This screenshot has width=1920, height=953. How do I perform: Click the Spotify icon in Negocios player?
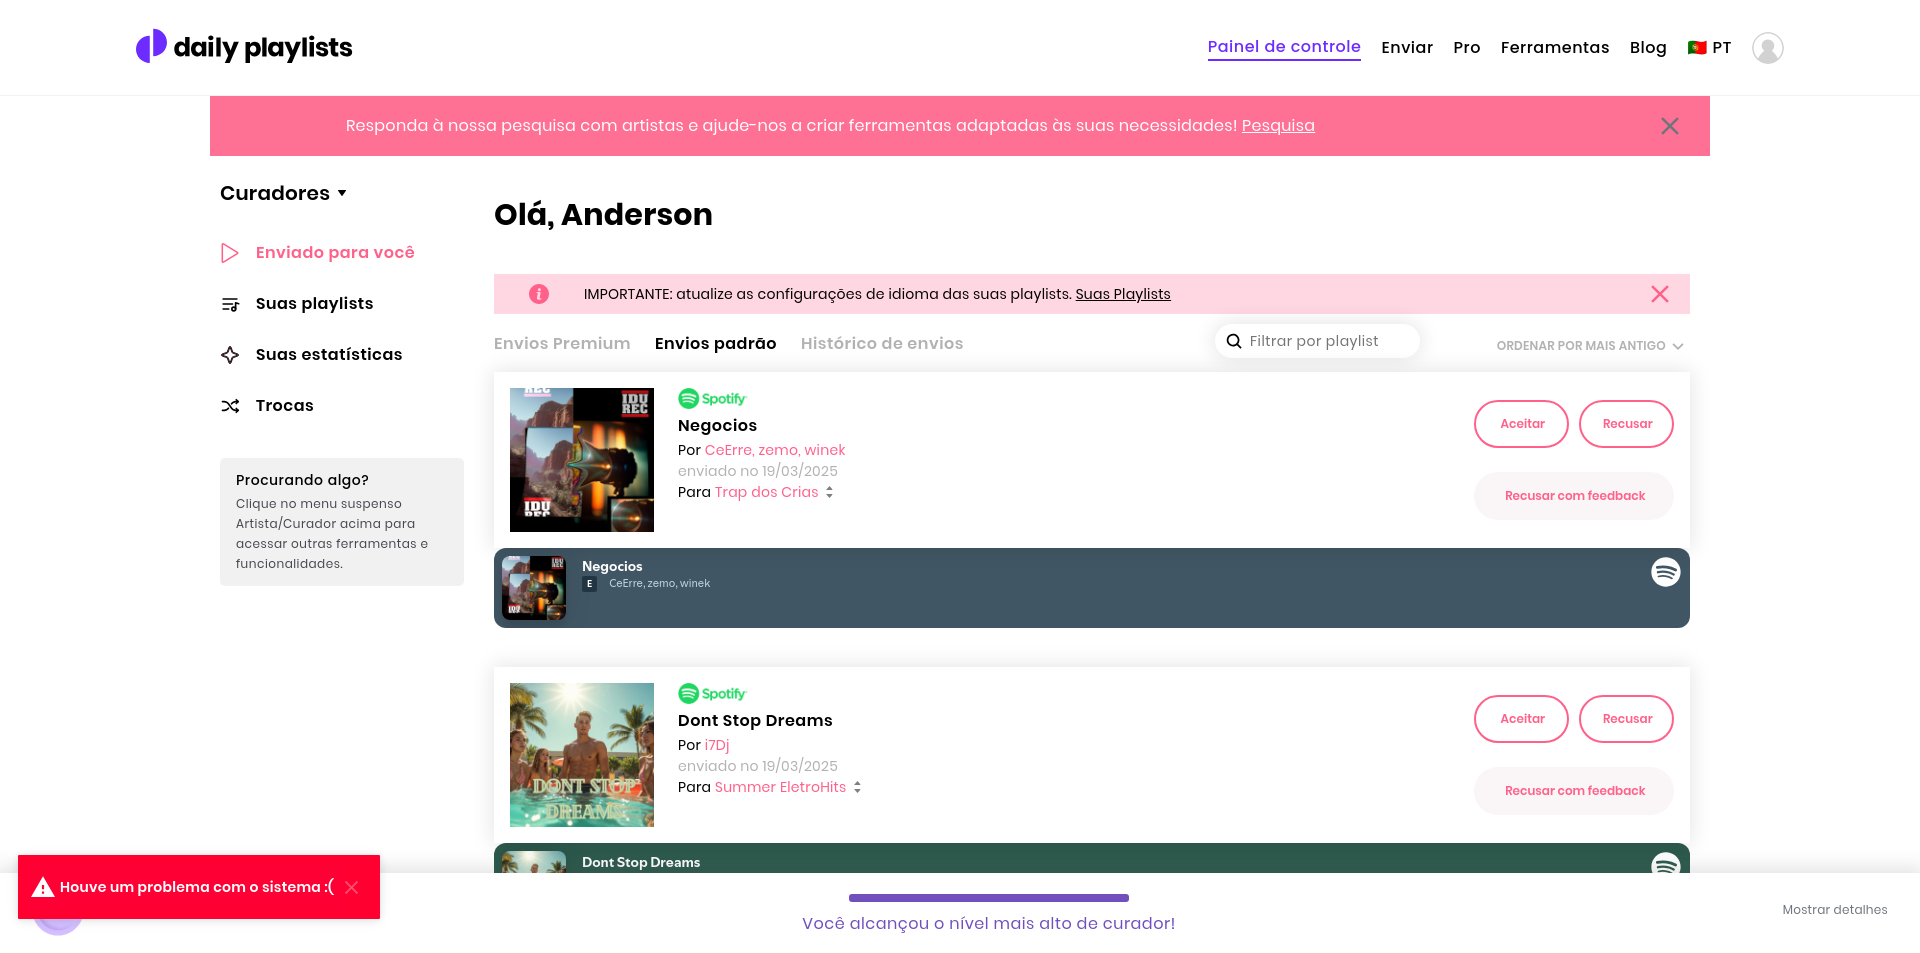pyautogui.click(x=1665, y=572)
